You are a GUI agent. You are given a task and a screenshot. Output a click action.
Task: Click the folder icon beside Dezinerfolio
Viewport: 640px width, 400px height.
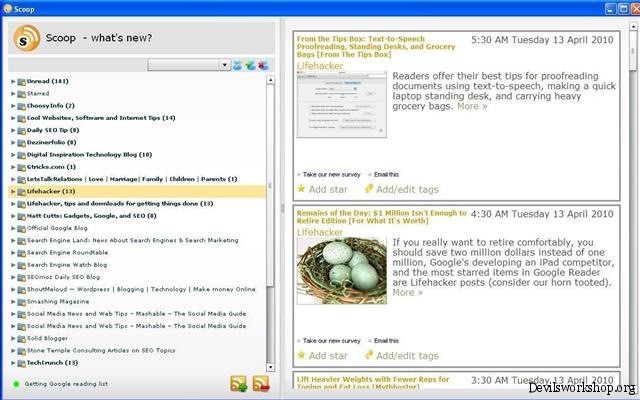pyautogui.click(x=22, y=143)
